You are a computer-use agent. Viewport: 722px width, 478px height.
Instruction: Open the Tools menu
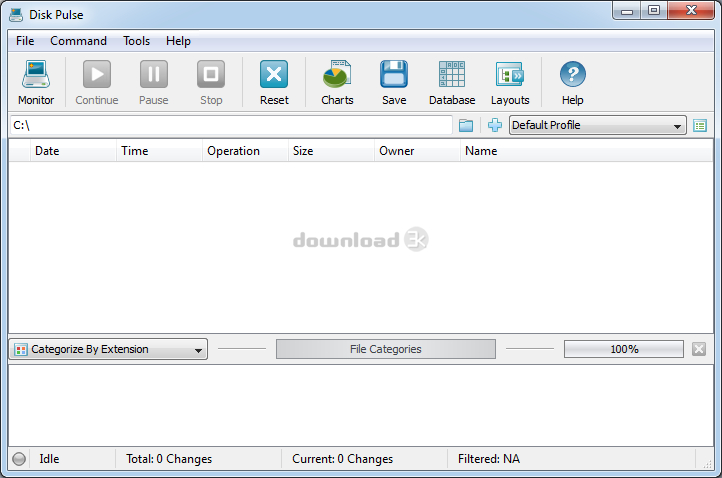pyautogui.click(x=136, y=41)
